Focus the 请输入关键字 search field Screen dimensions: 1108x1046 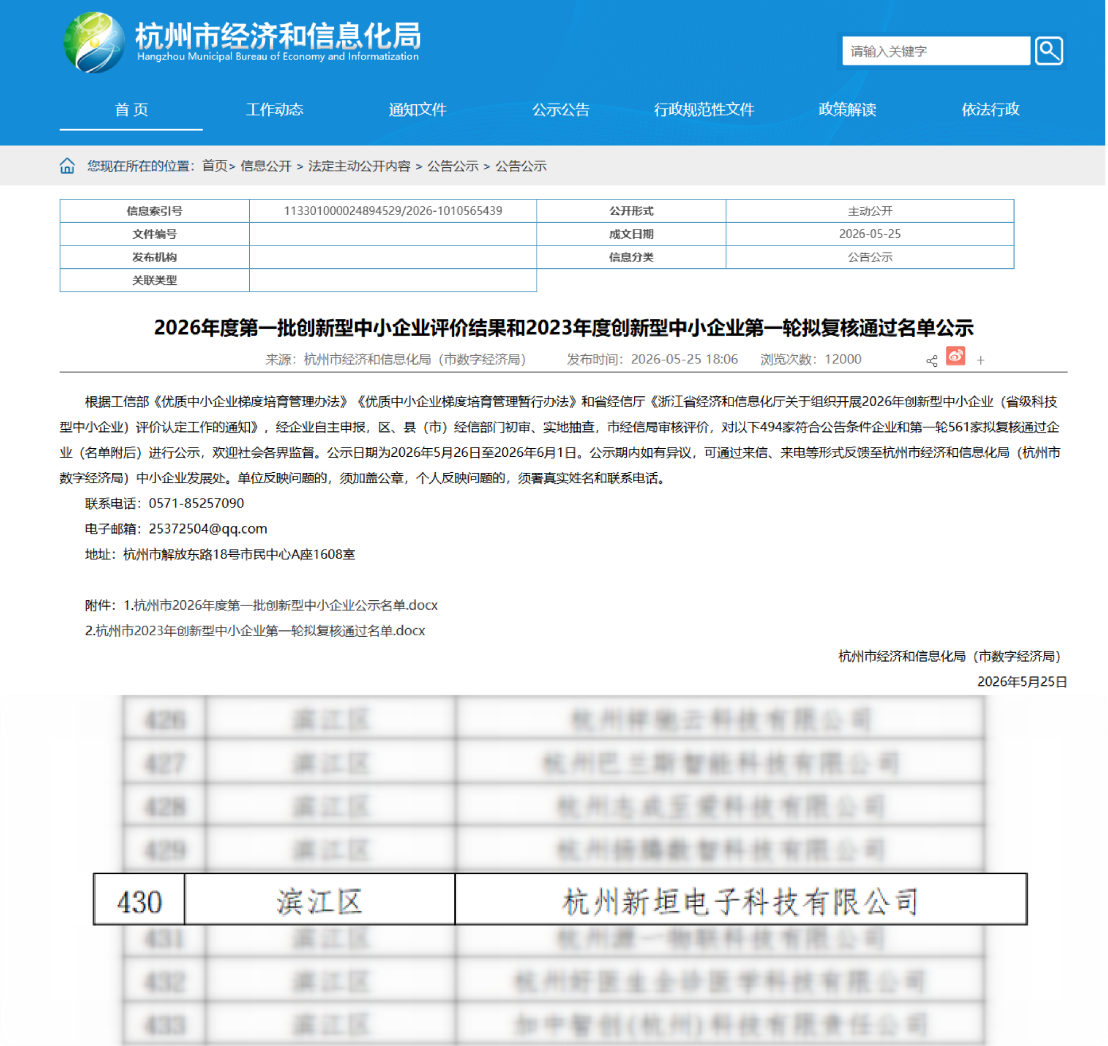936,51
